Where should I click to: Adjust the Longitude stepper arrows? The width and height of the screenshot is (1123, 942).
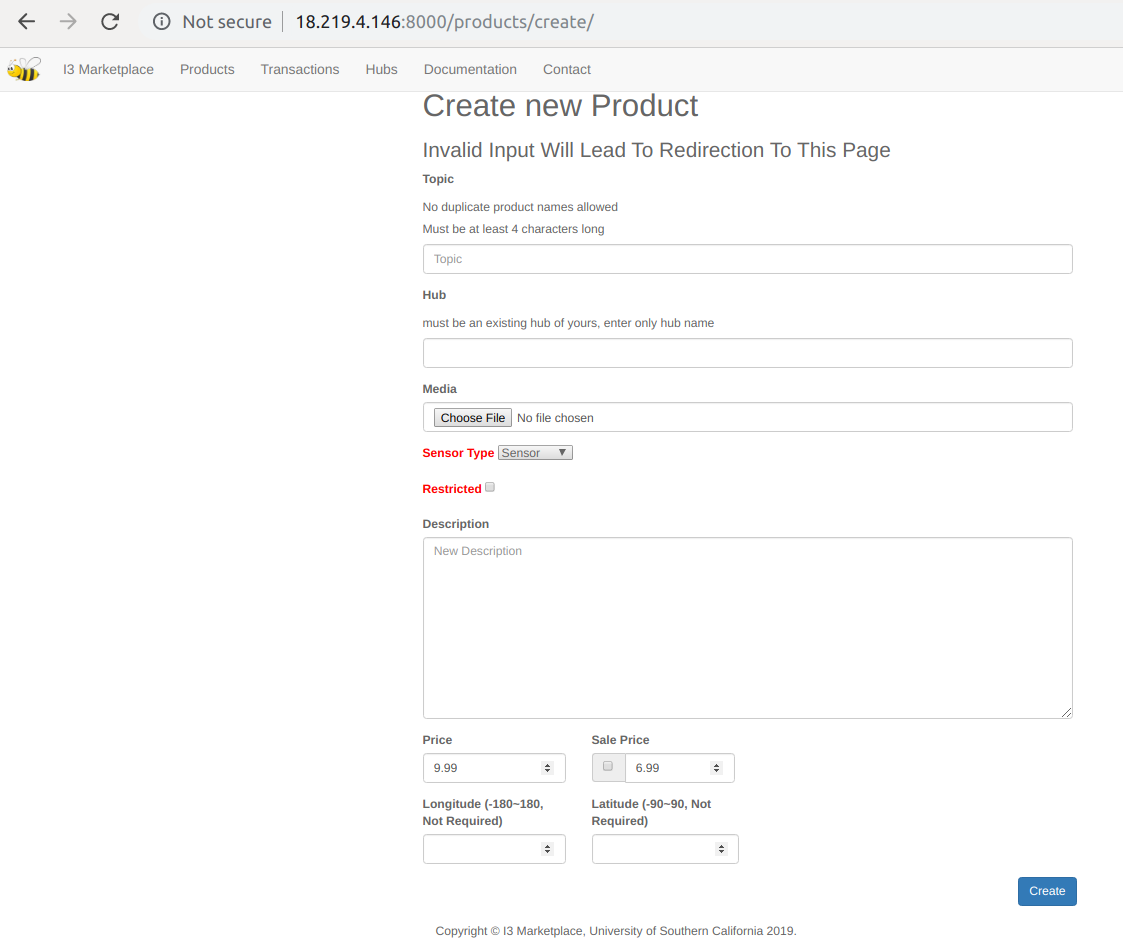pos(547,849)
